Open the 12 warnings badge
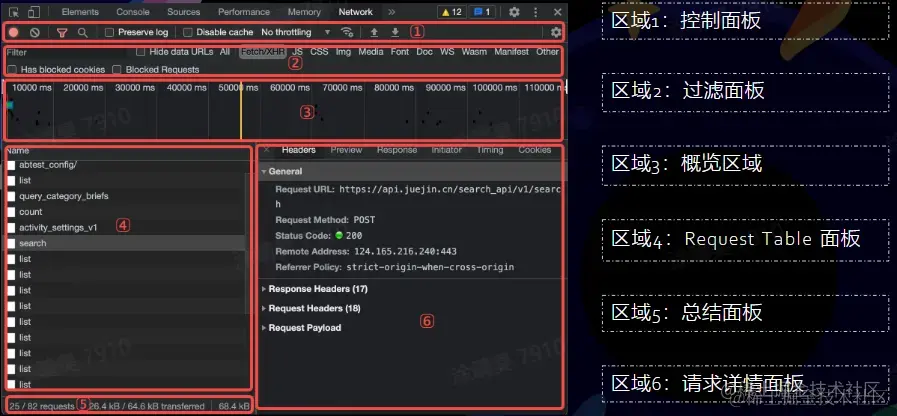The width and height of the screenshot is (897, 416). click(452, 11)
